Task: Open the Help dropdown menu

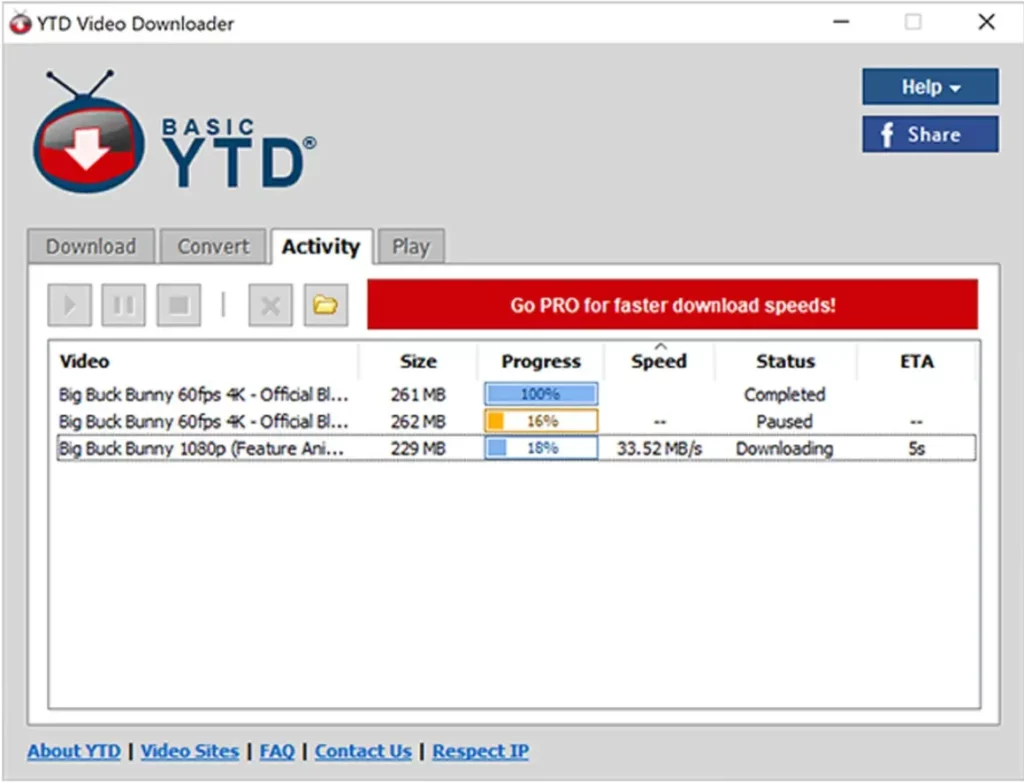Action: (928, 87)
